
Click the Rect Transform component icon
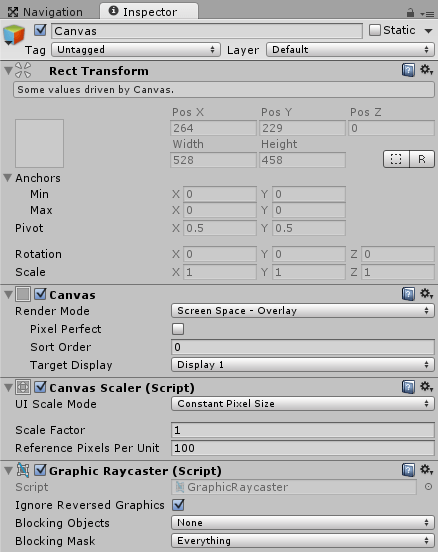(23, 70)
